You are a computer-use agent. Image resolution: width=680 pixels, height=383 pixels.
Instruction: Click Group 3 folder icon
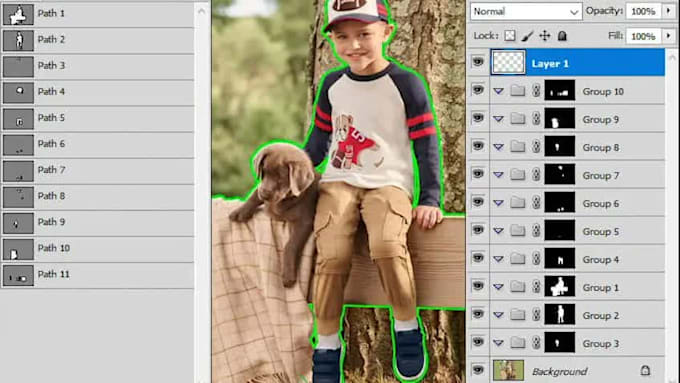(x=517, y=342)
